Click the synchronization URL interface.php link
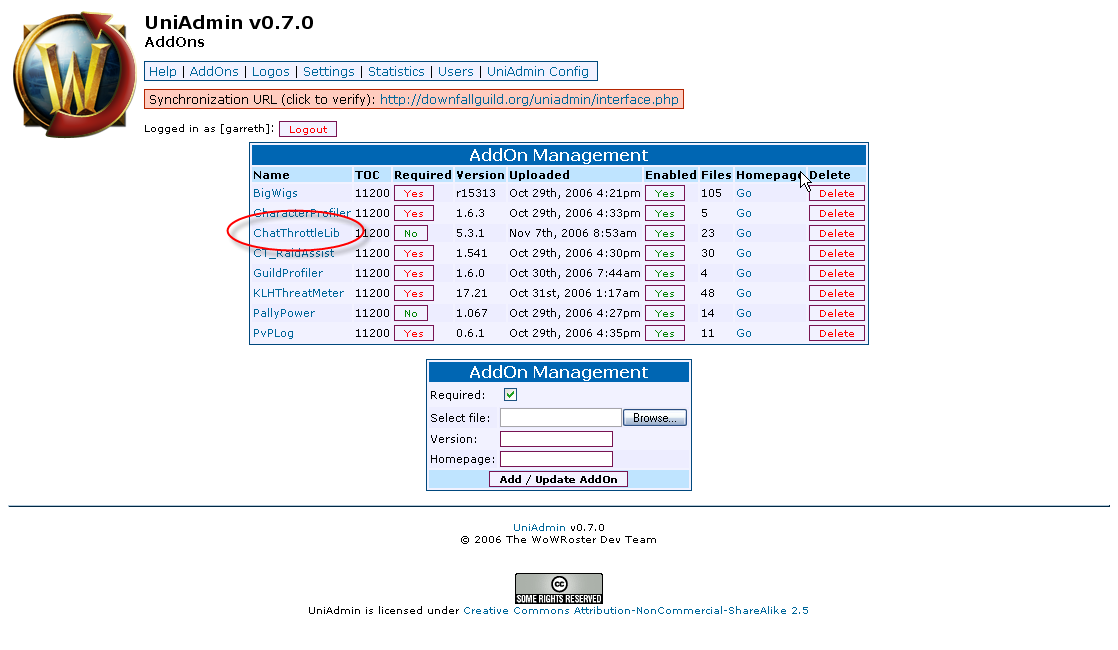1118x650 pixels. [529, 99]
